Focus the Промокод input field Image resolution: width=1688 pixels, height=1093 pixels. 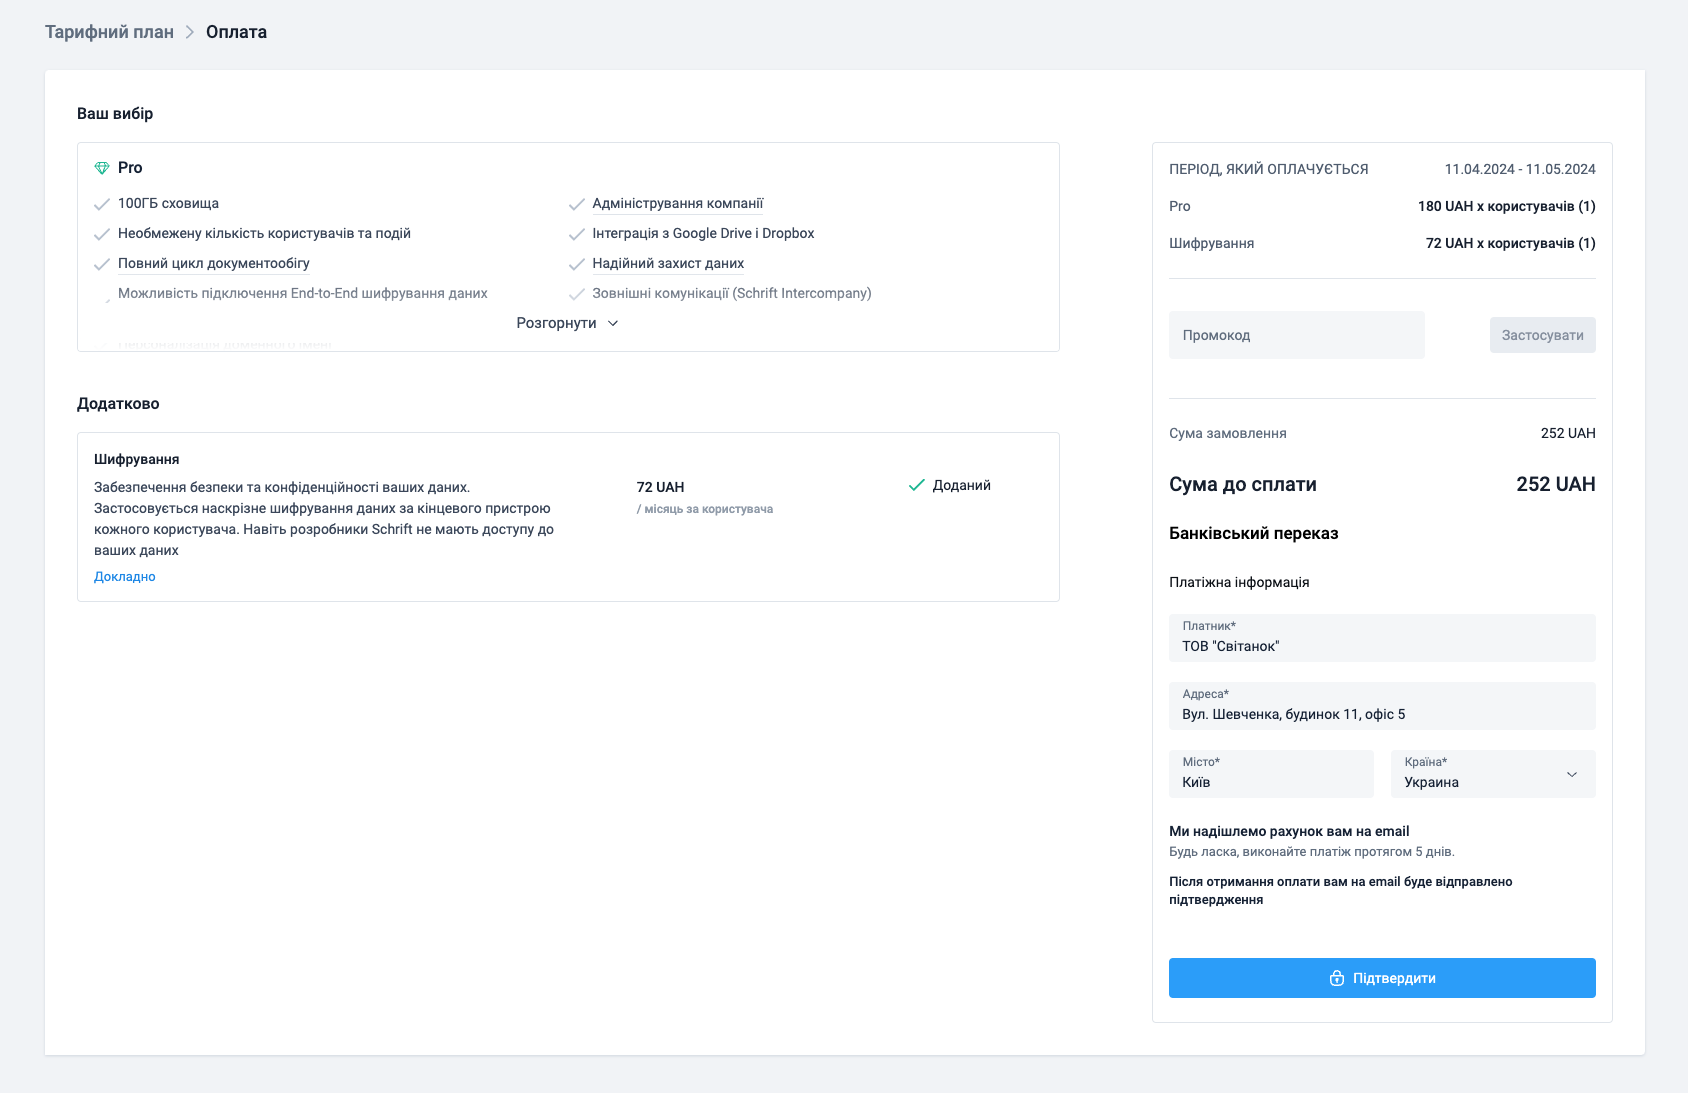point(1296,335)
